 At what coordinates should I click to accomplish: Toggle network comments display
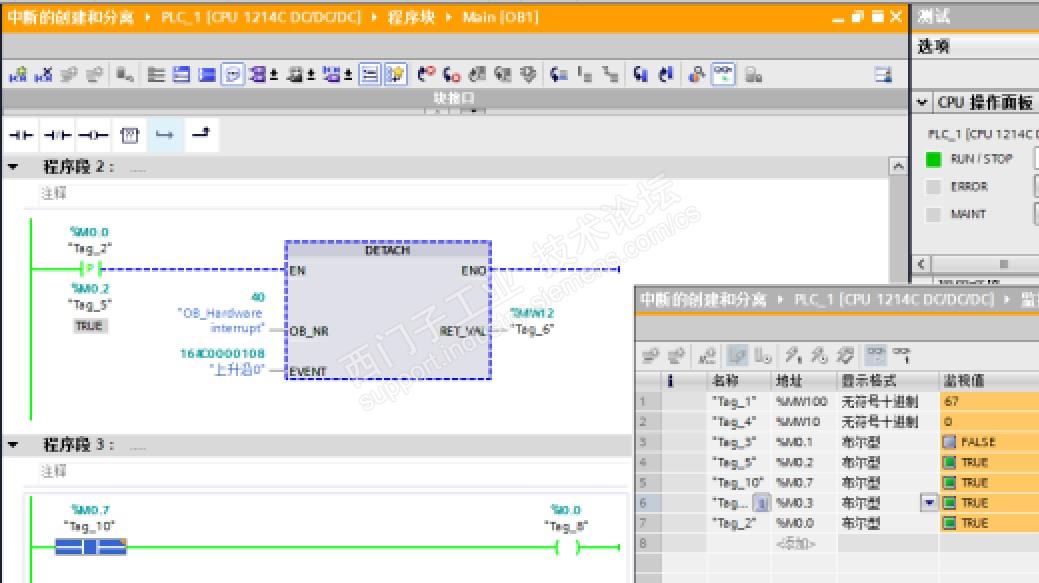370,75
